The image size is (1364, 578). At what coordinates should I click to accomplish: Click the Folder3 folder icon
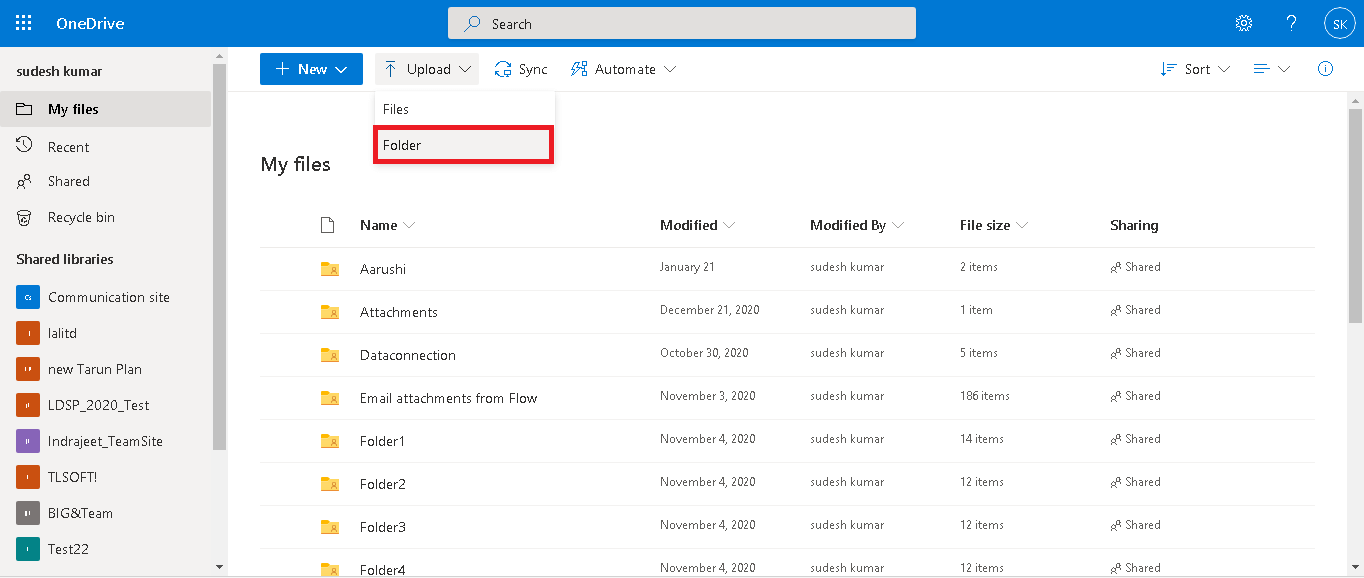[329, 526]
